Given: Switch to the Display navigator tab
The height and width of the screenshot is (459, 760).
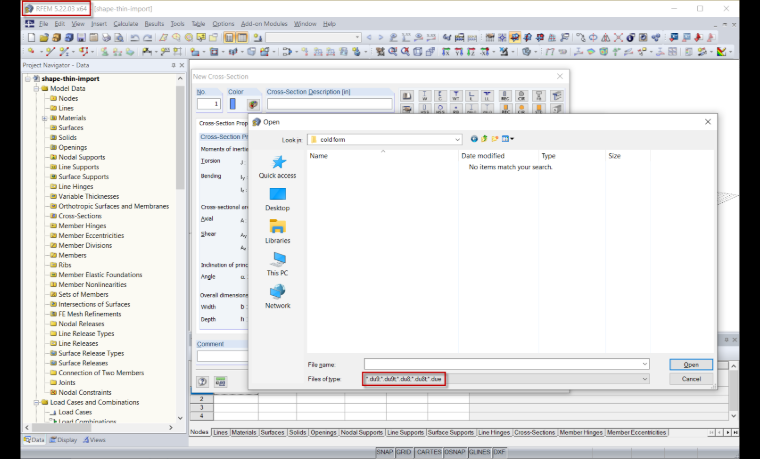Looking at the screenshot, I should [x=63, y=440].
